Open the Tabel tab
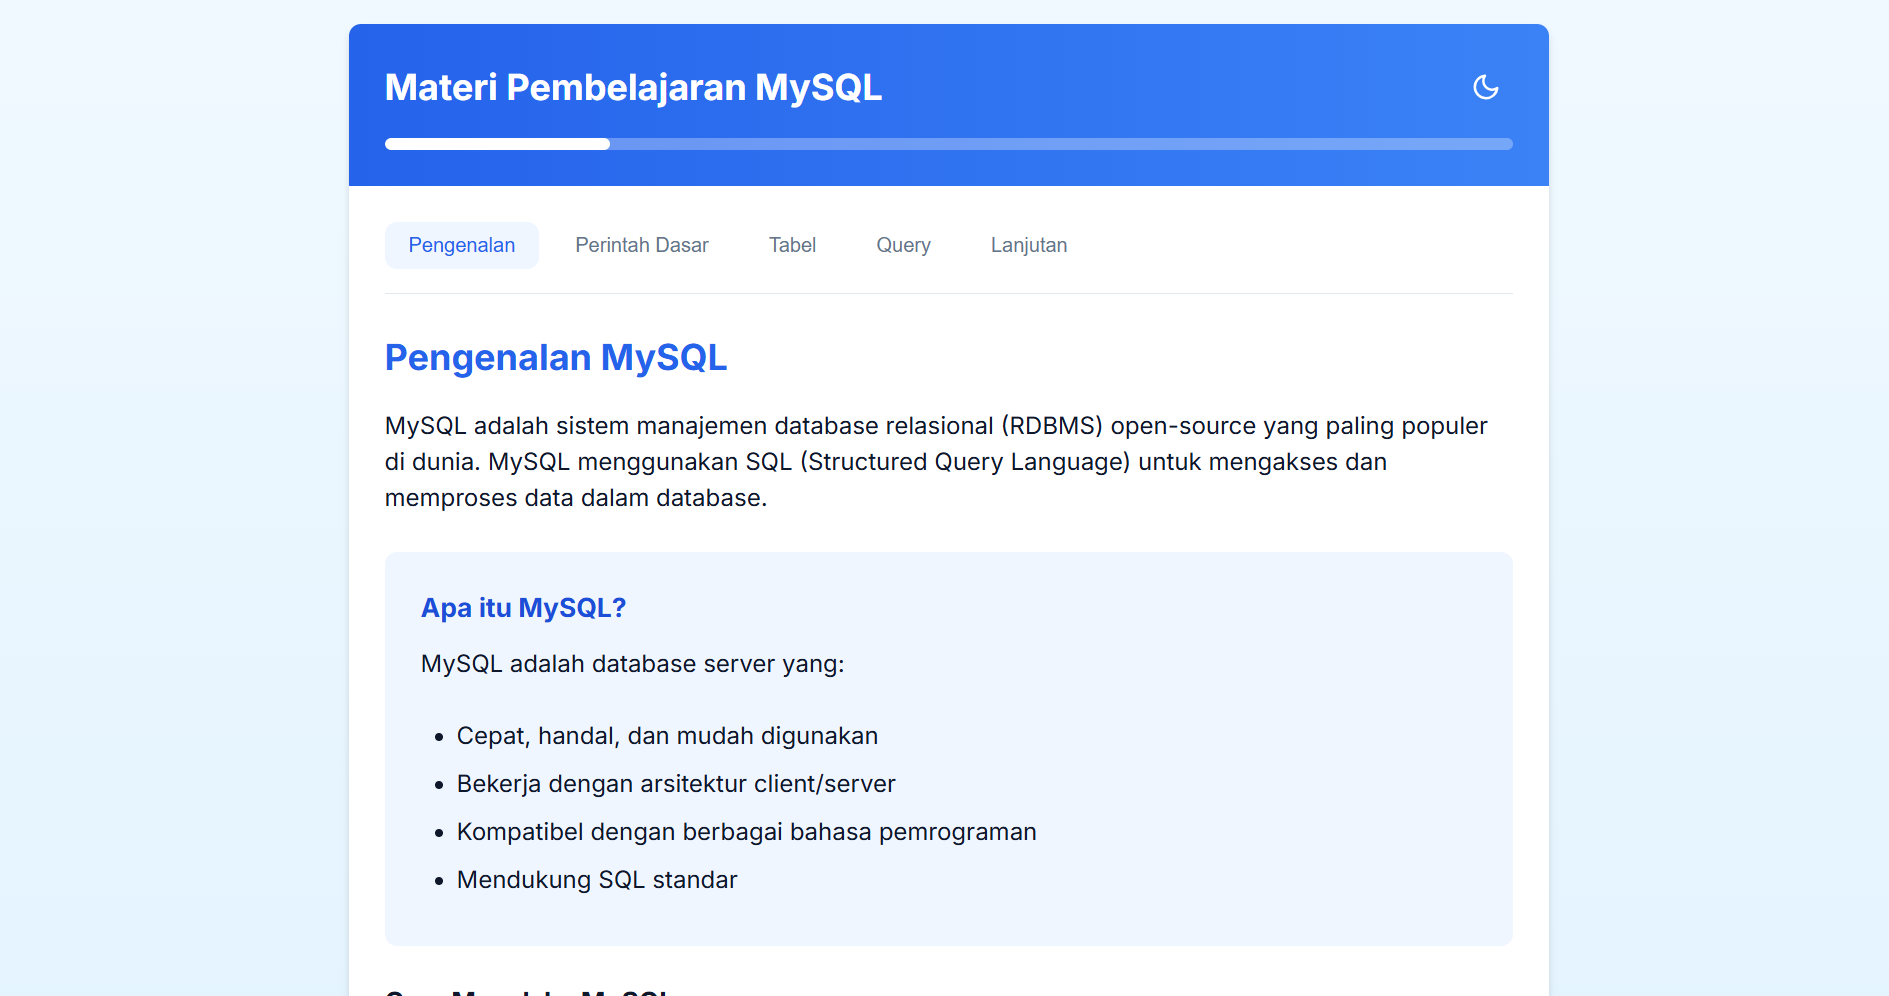Viewport: 1889px width, 996px height. click(x=792, y=245)
